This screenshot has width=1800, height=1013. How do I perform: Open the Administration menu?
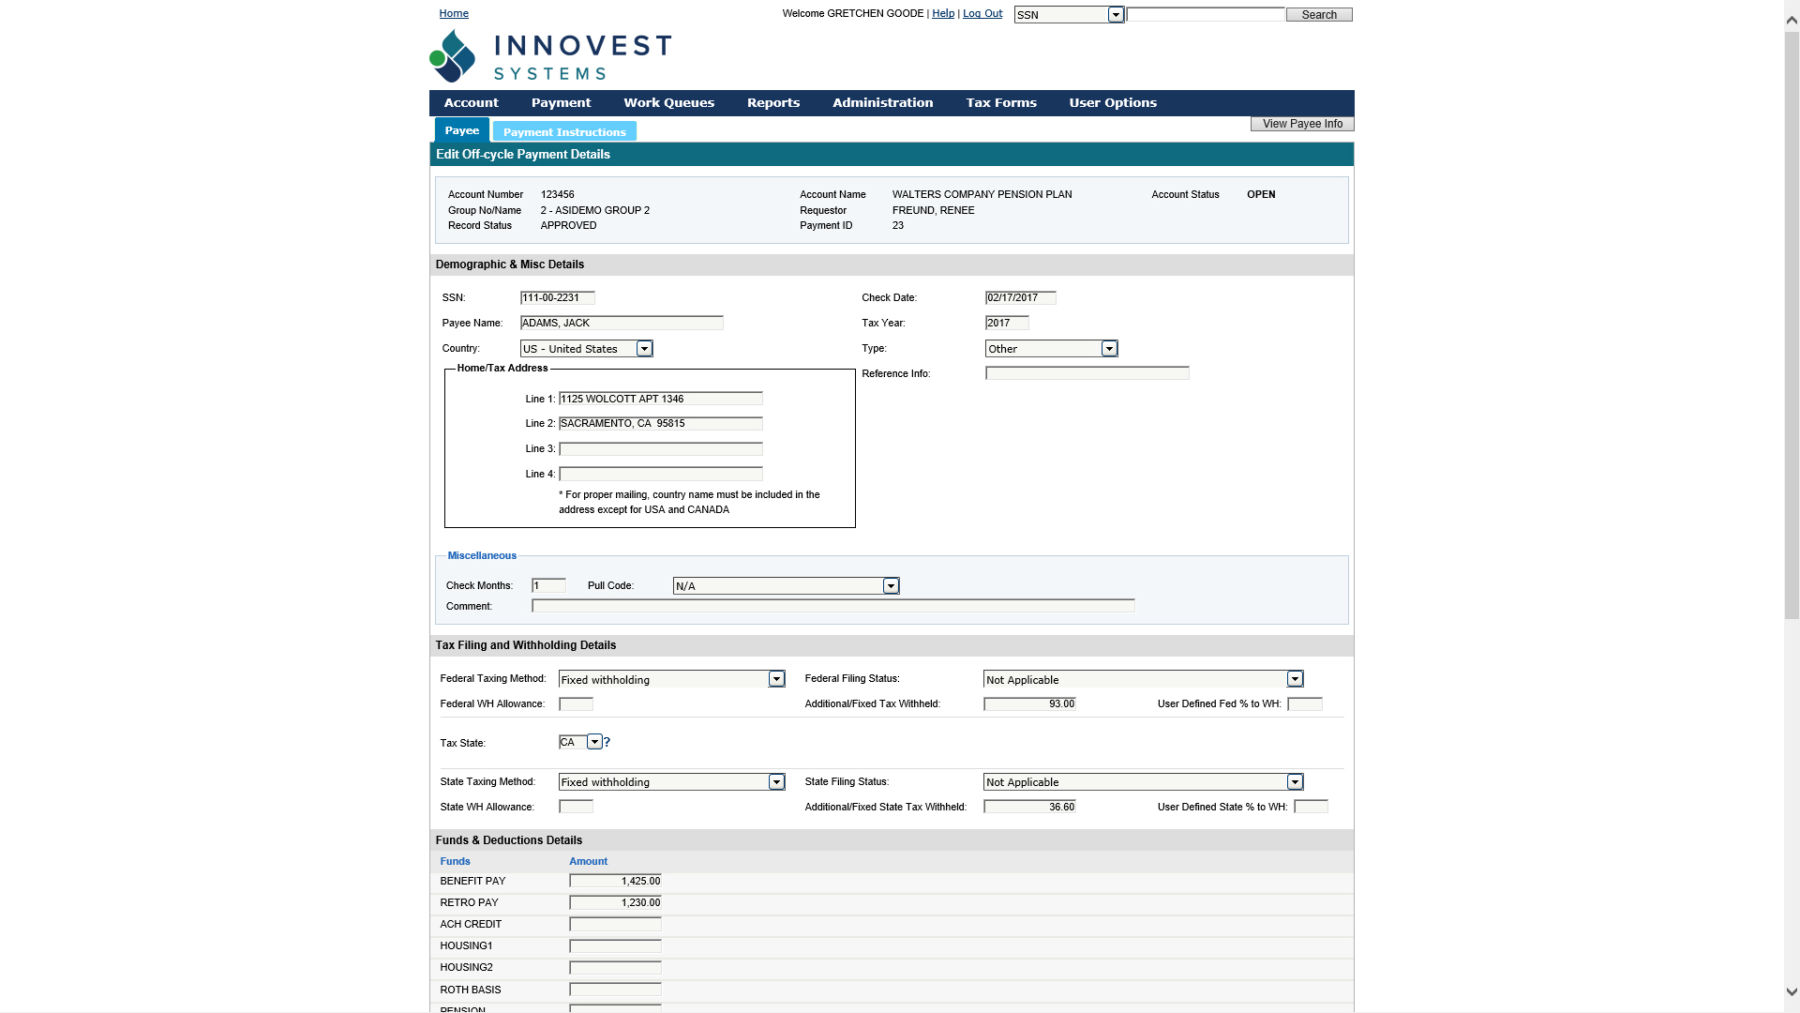pyautogui.click(x=882, y=103)
